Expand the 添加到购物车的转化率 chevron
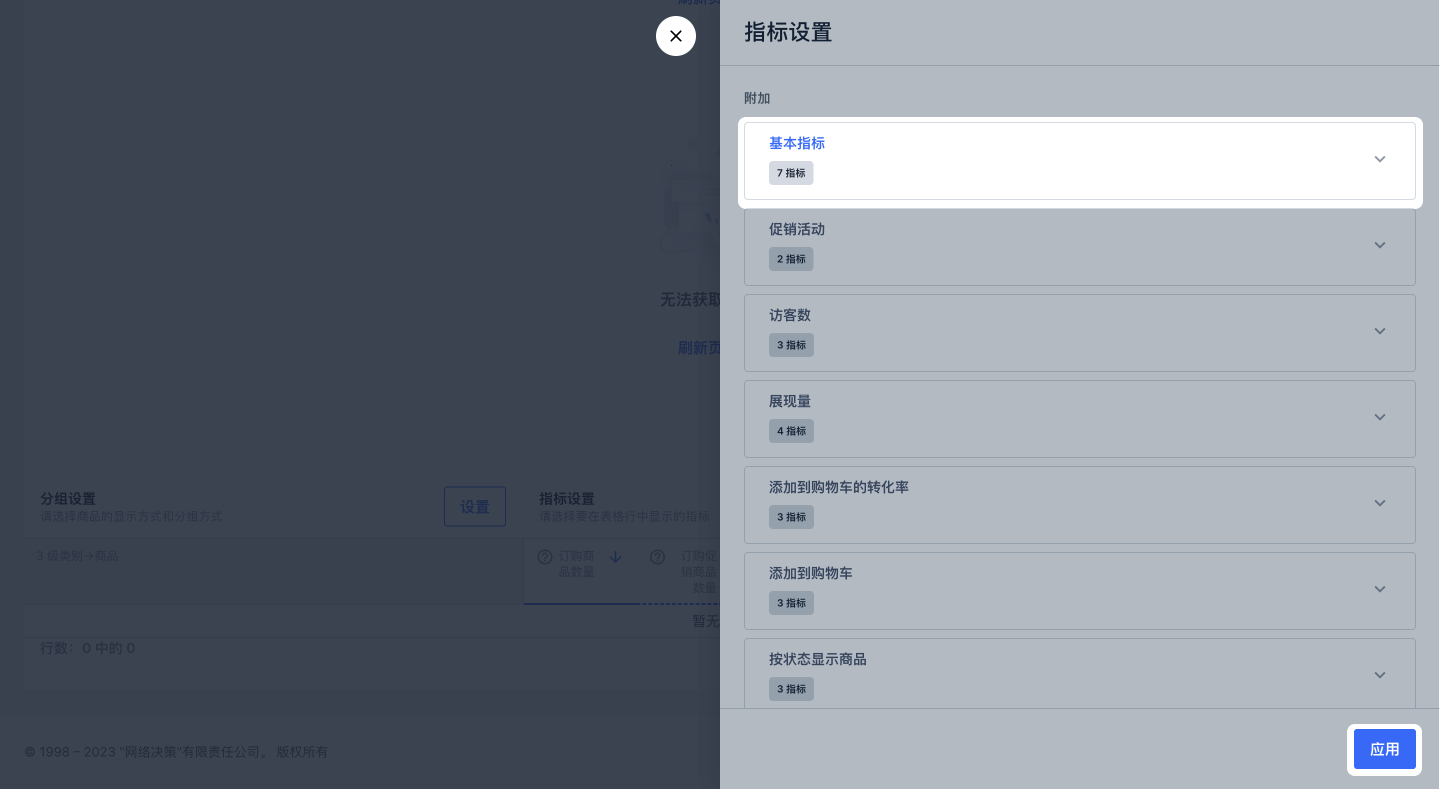1442x789 pixels. pos(1380,504)
